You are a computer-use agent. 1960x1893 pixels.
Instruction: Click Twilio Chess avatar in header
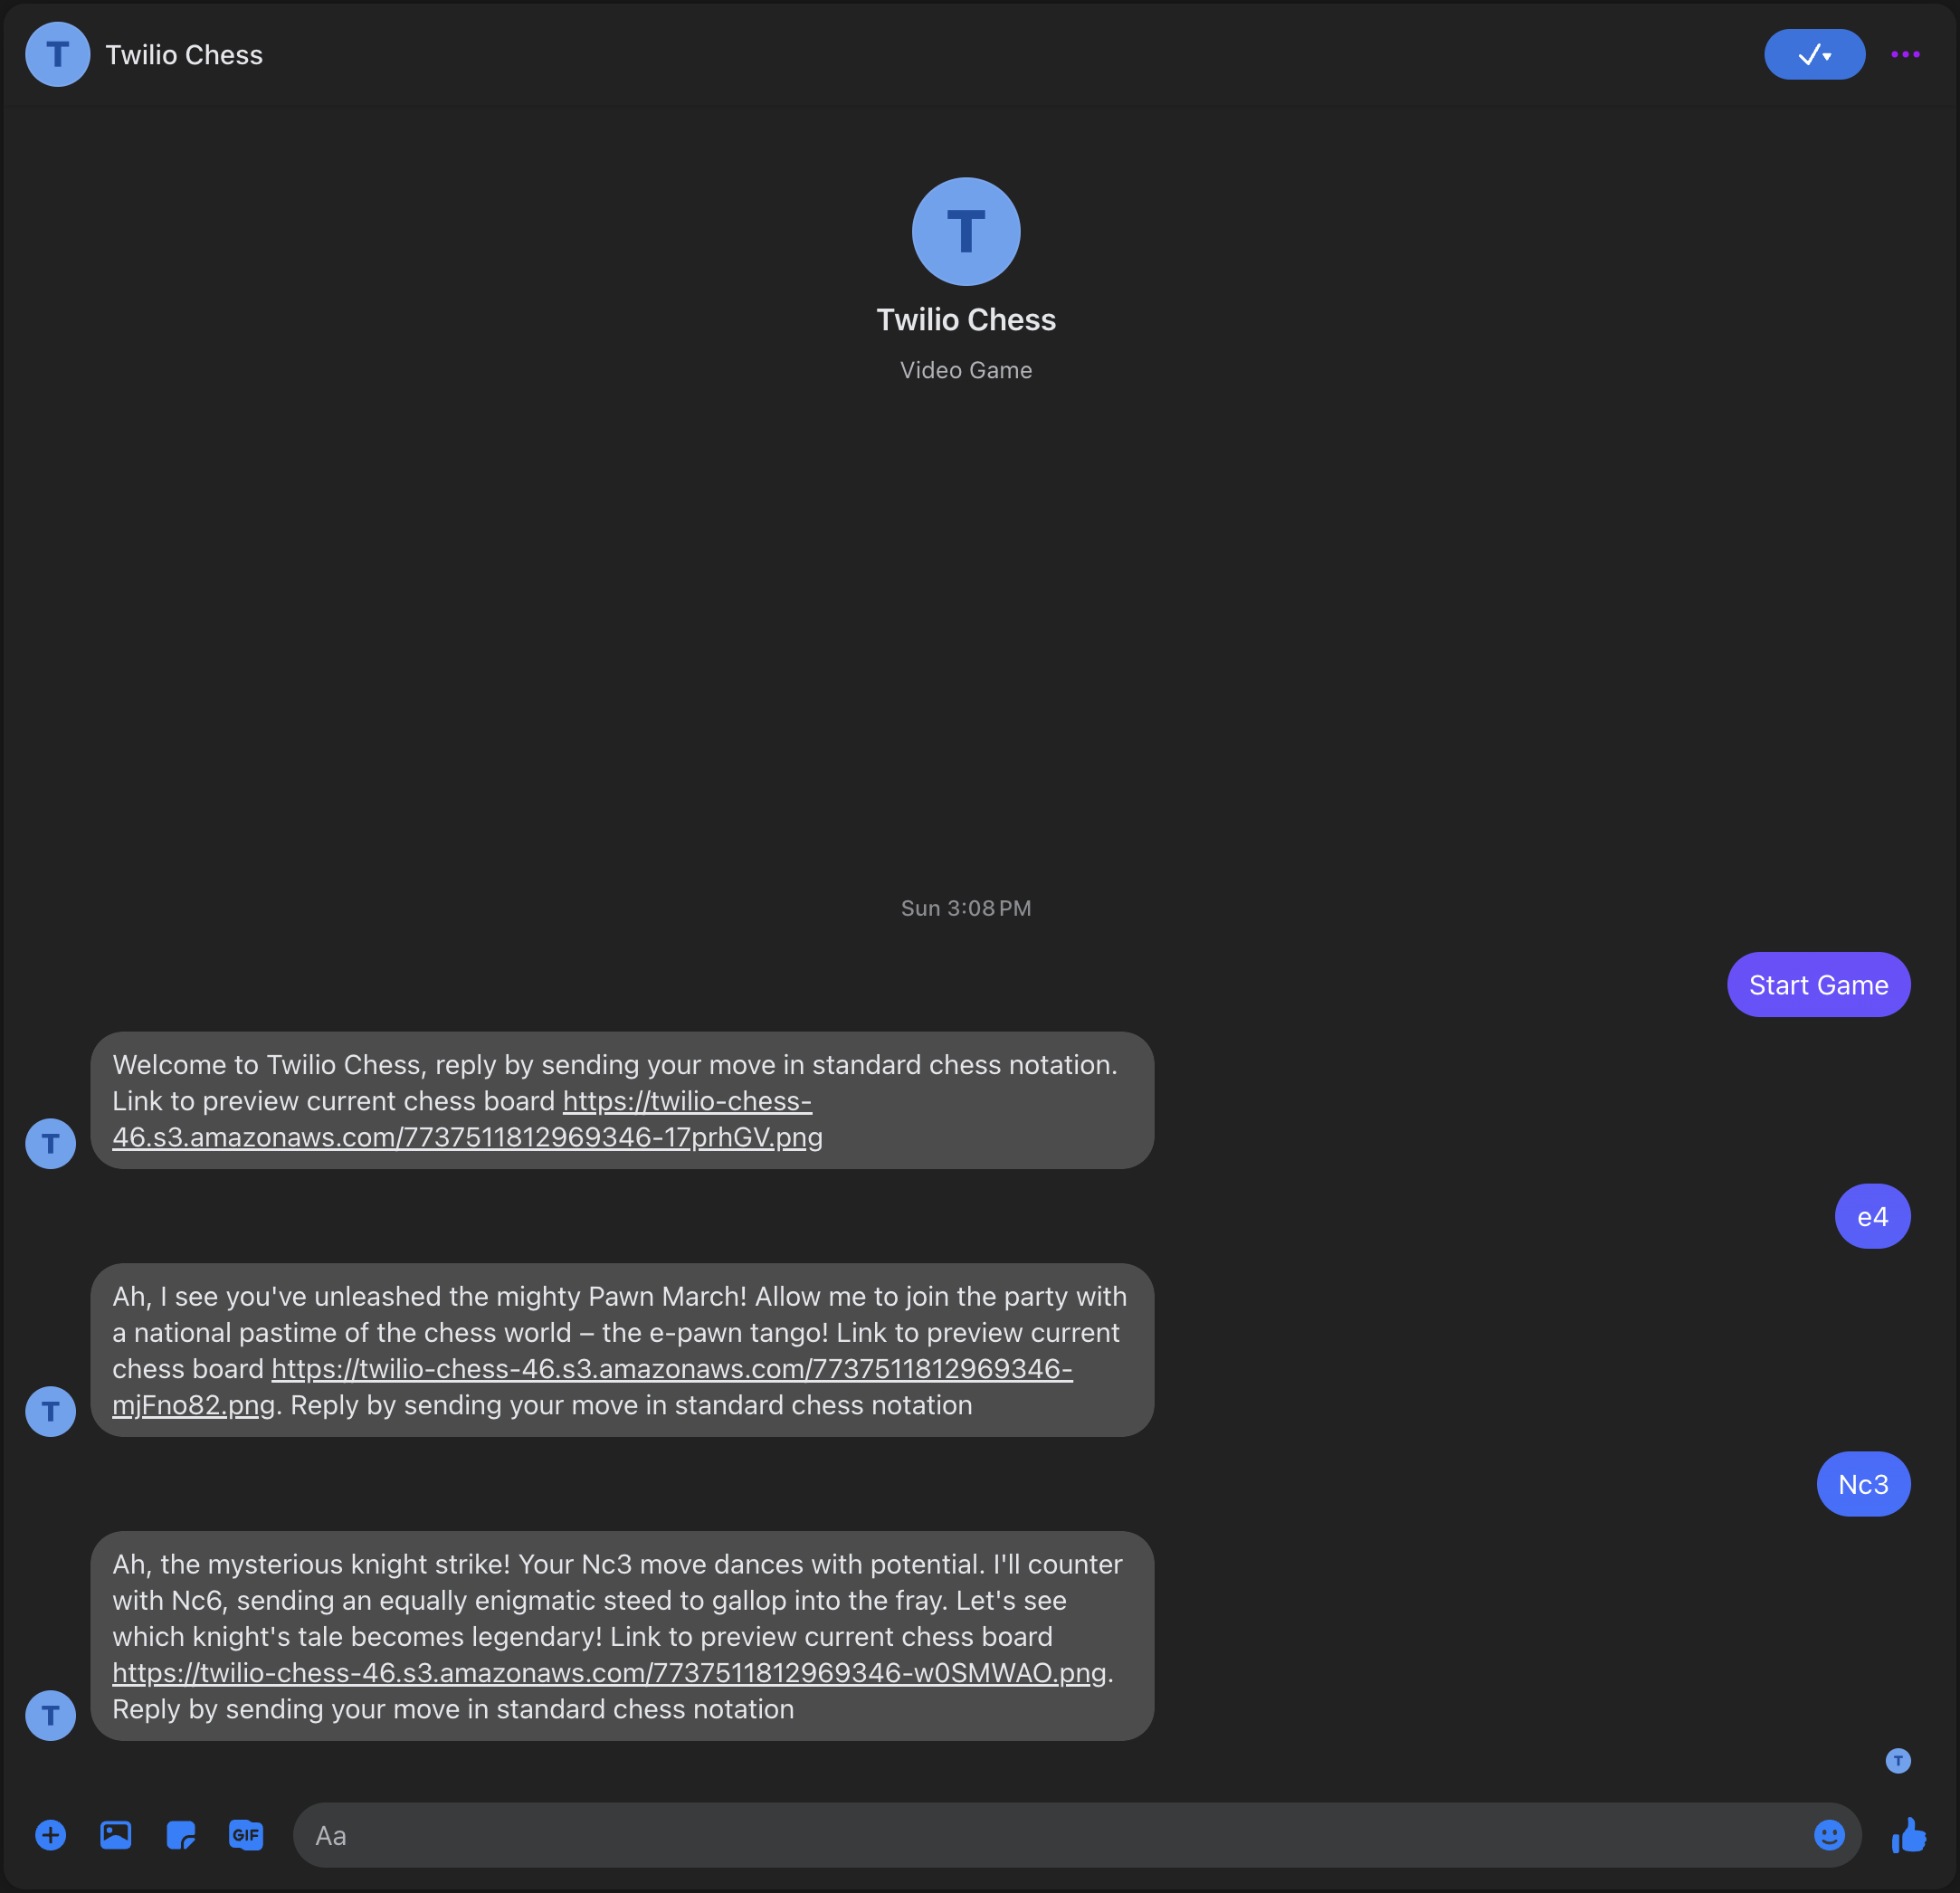[57, 55]
